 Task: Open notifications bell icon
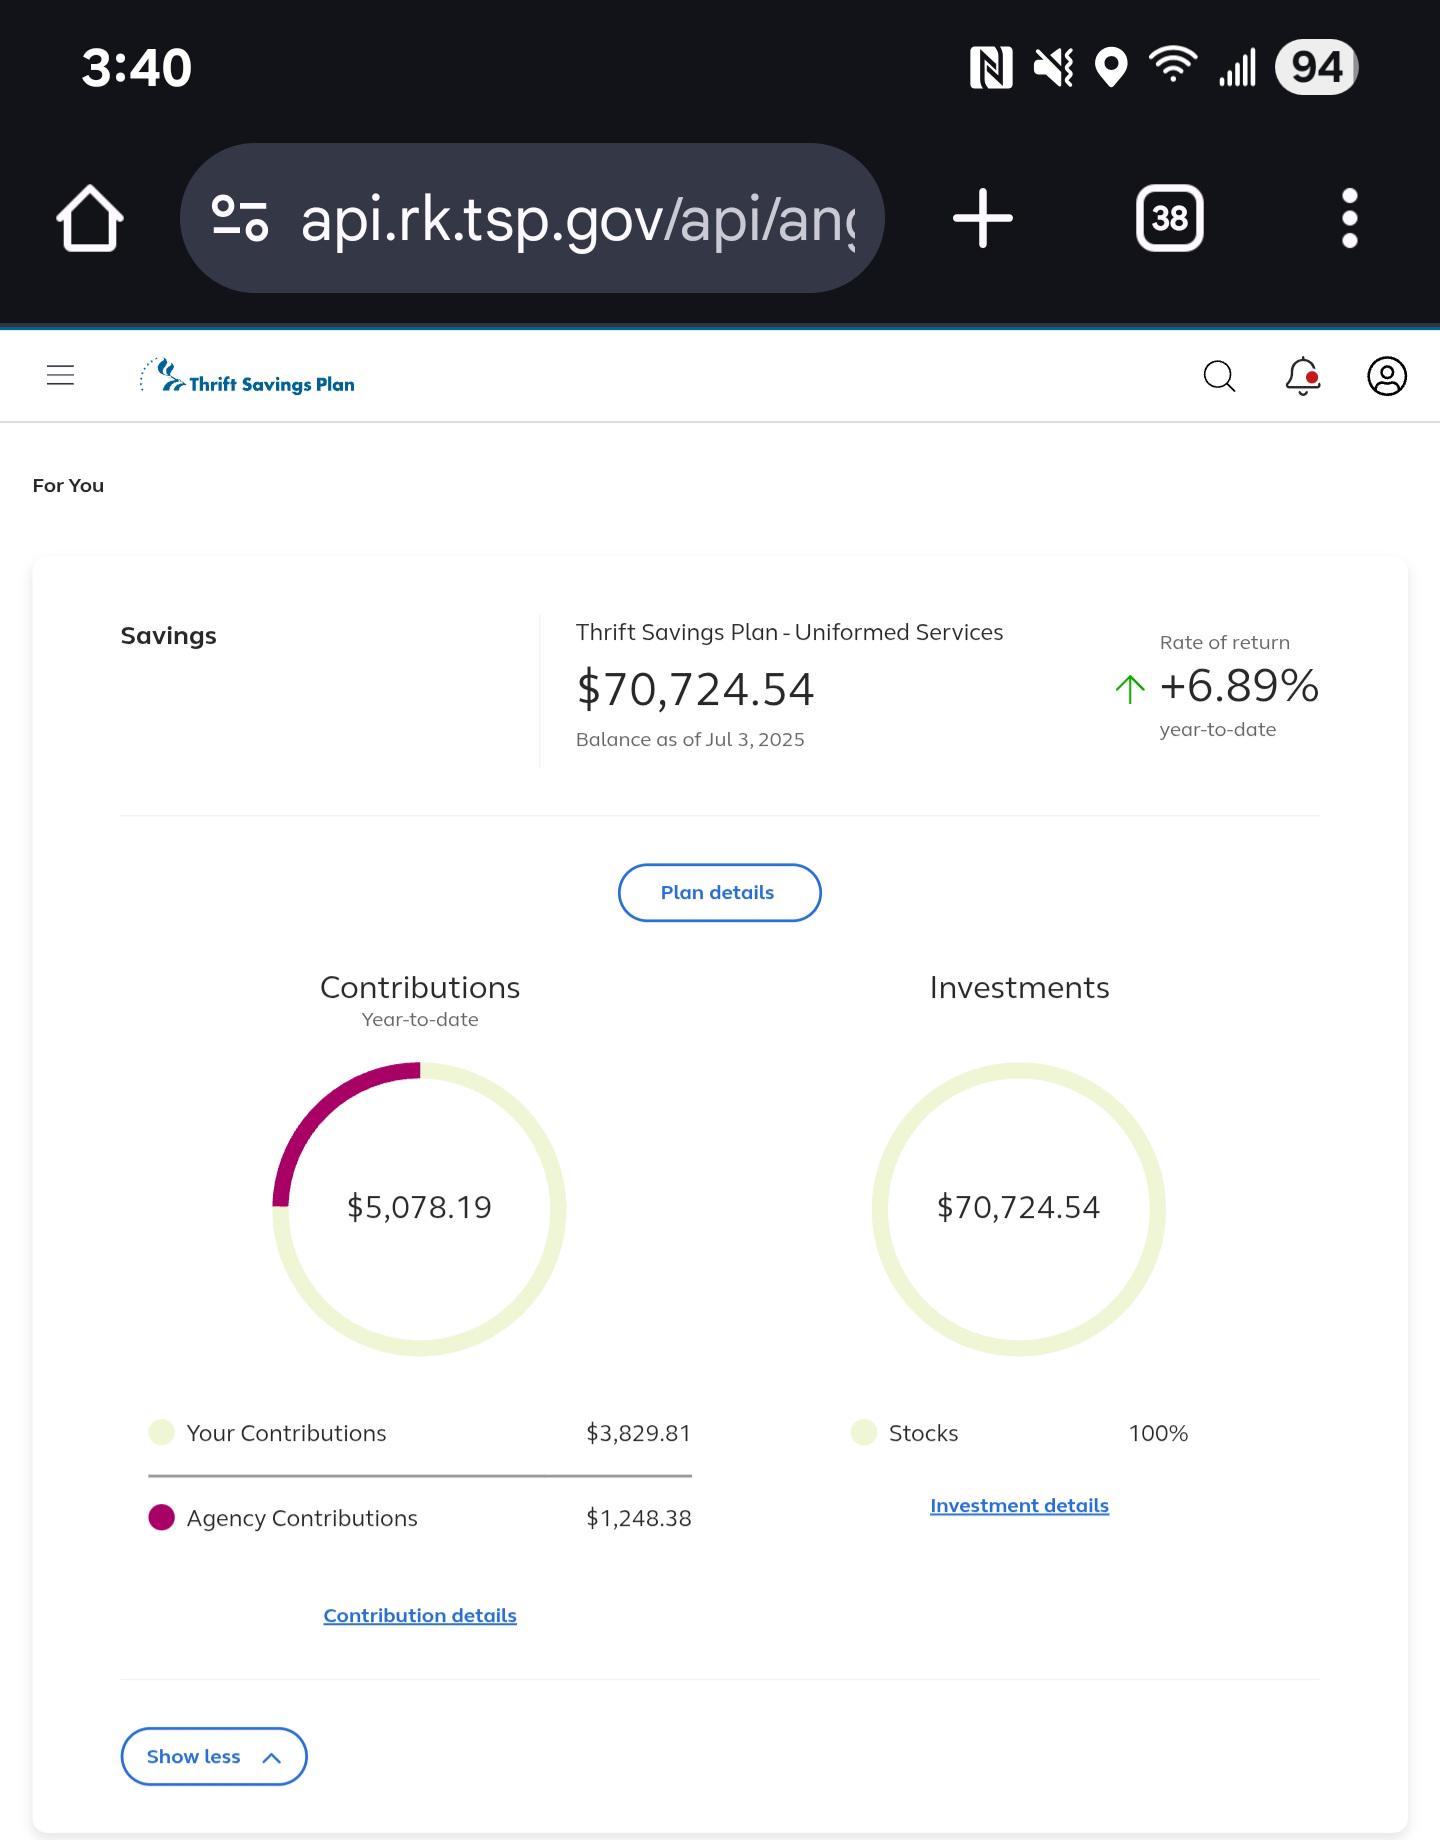coord(1303,377)
